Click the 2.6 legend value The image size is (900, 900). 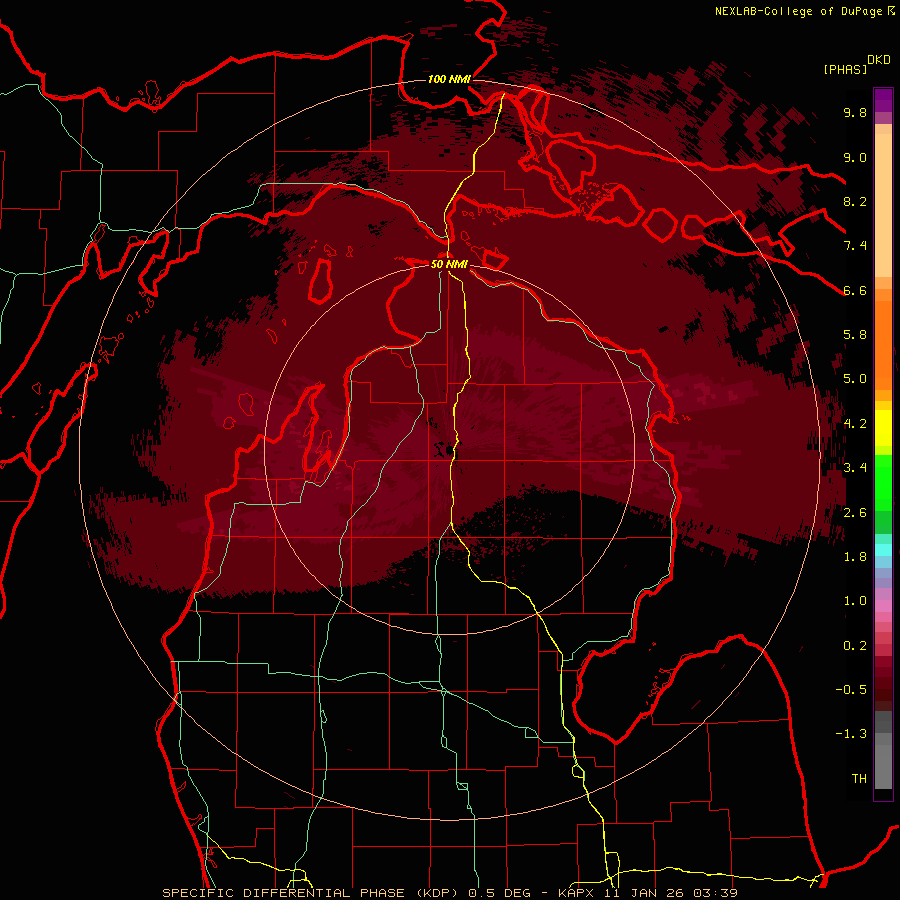click(855, 513)
